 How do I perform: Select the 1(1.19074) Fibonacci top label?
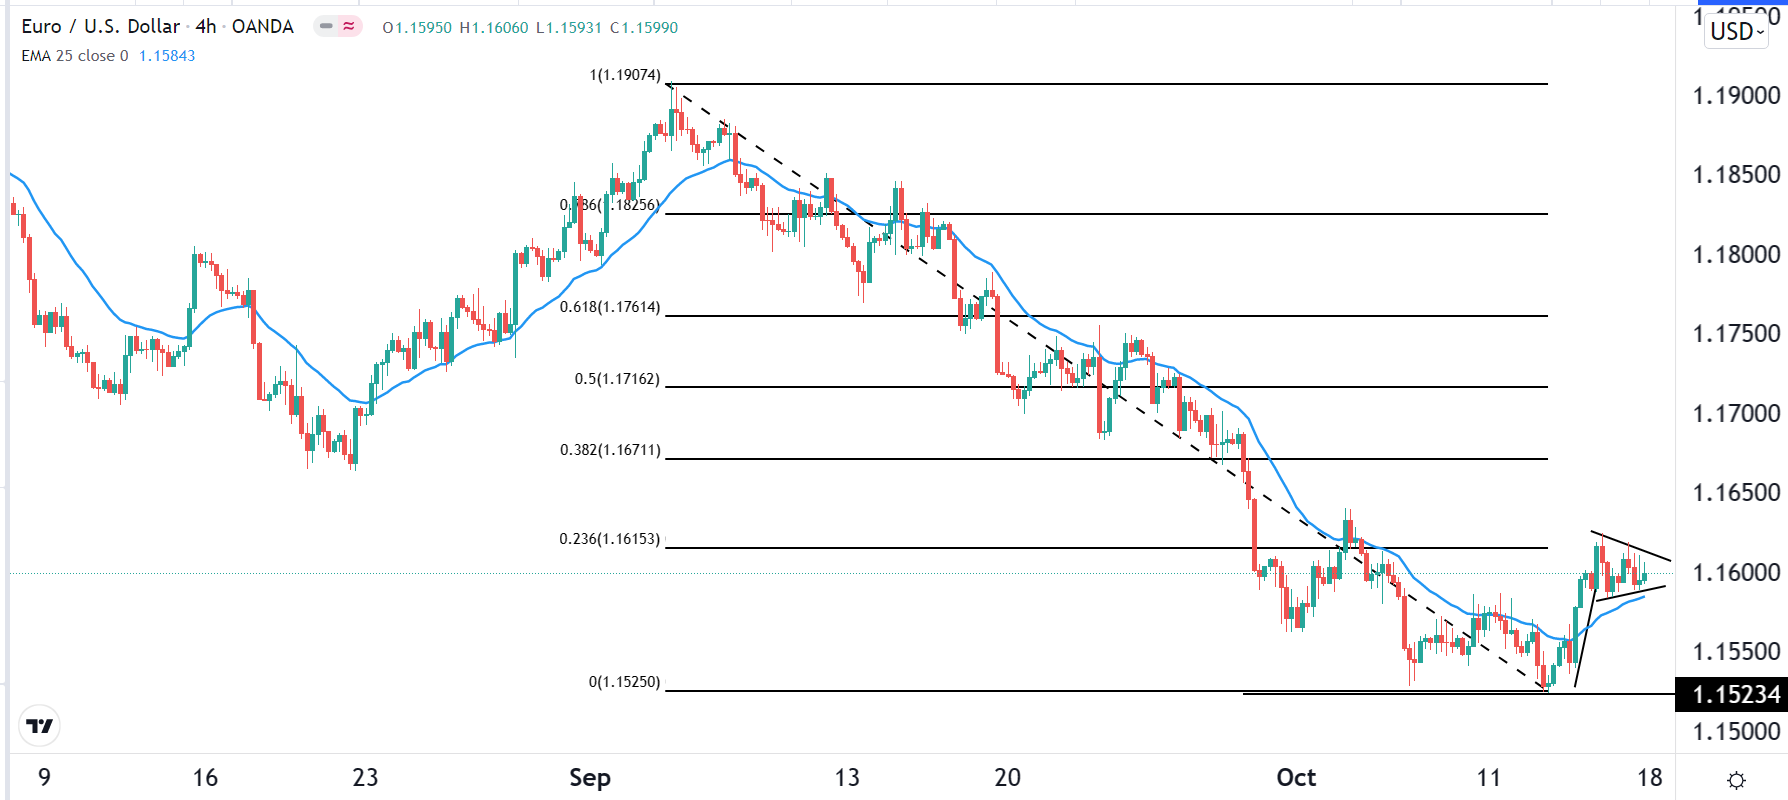(x=625, y=75)
